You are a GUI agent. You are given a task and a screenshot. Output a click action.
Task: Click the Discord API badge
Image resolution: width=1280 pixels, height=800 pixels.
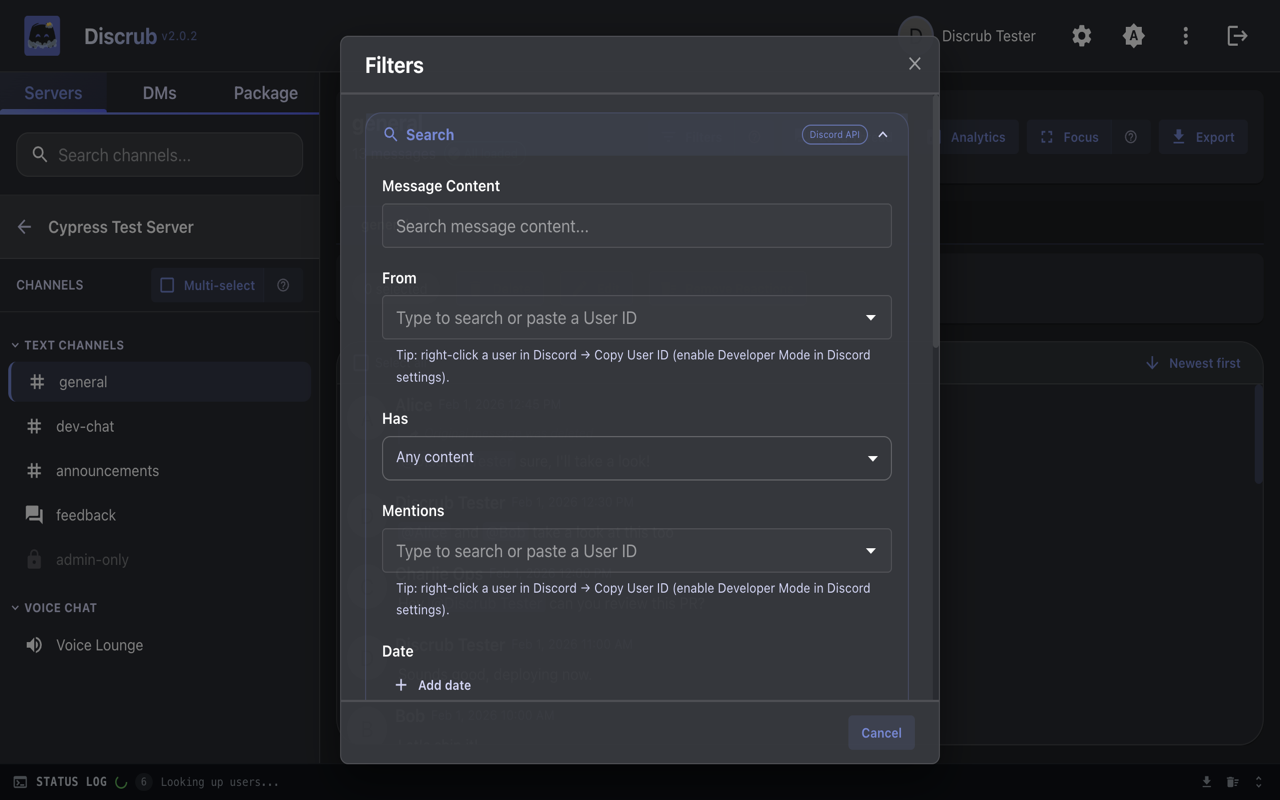point(834,135)
